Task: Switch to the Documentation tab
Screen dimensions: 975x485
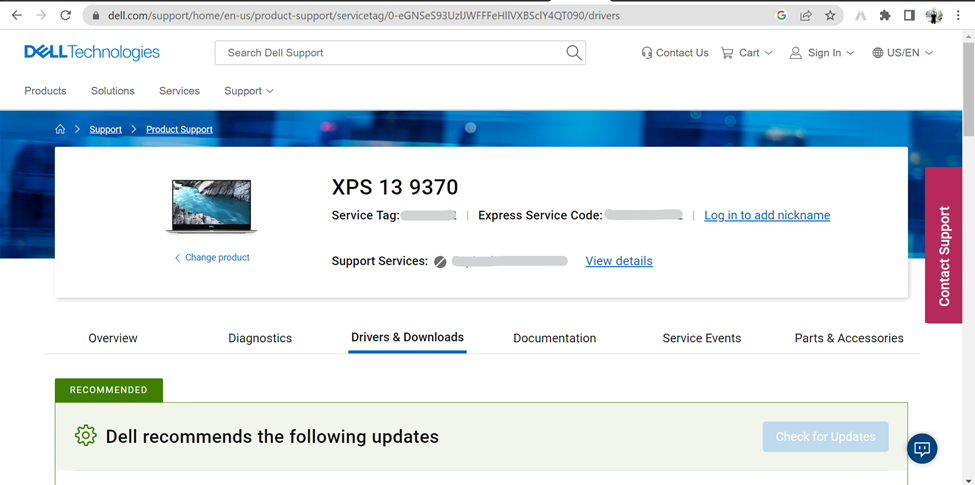Action: click(x=555, y=338)
